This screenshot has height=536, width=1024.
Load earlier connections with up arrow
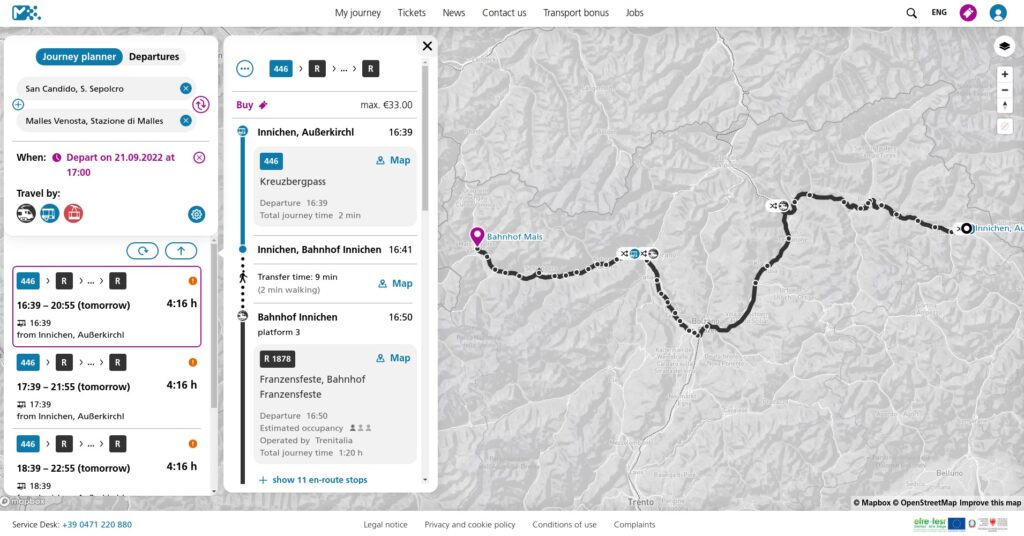click(x=181, y=251)
